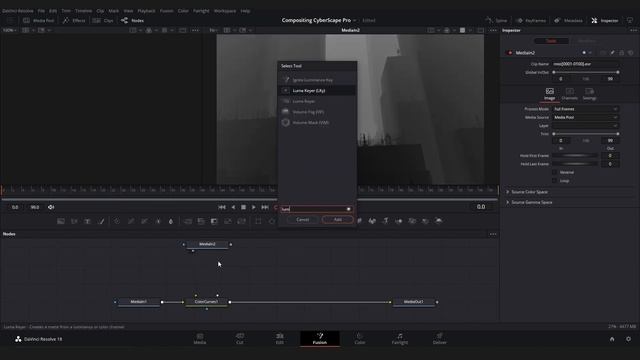Add the Brightness Contrast tool from the toolbar
Image resolution: width=640 pixels, height=360 pixels.
pos(158,221)
